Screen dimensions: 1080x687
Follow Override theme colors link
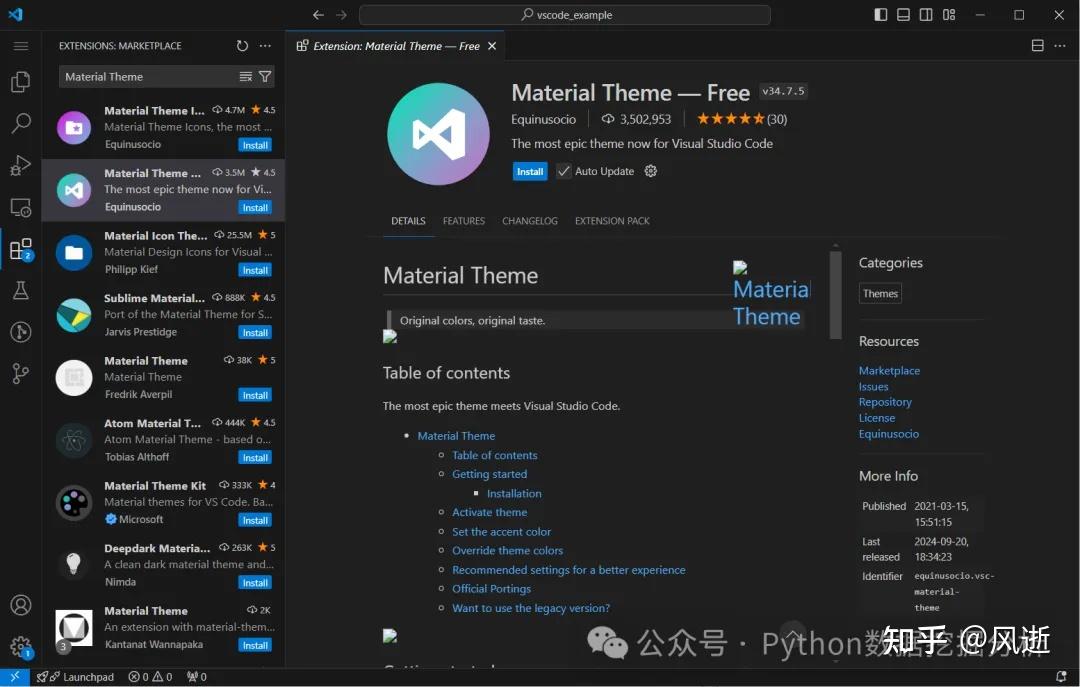(x=508, y=551)
